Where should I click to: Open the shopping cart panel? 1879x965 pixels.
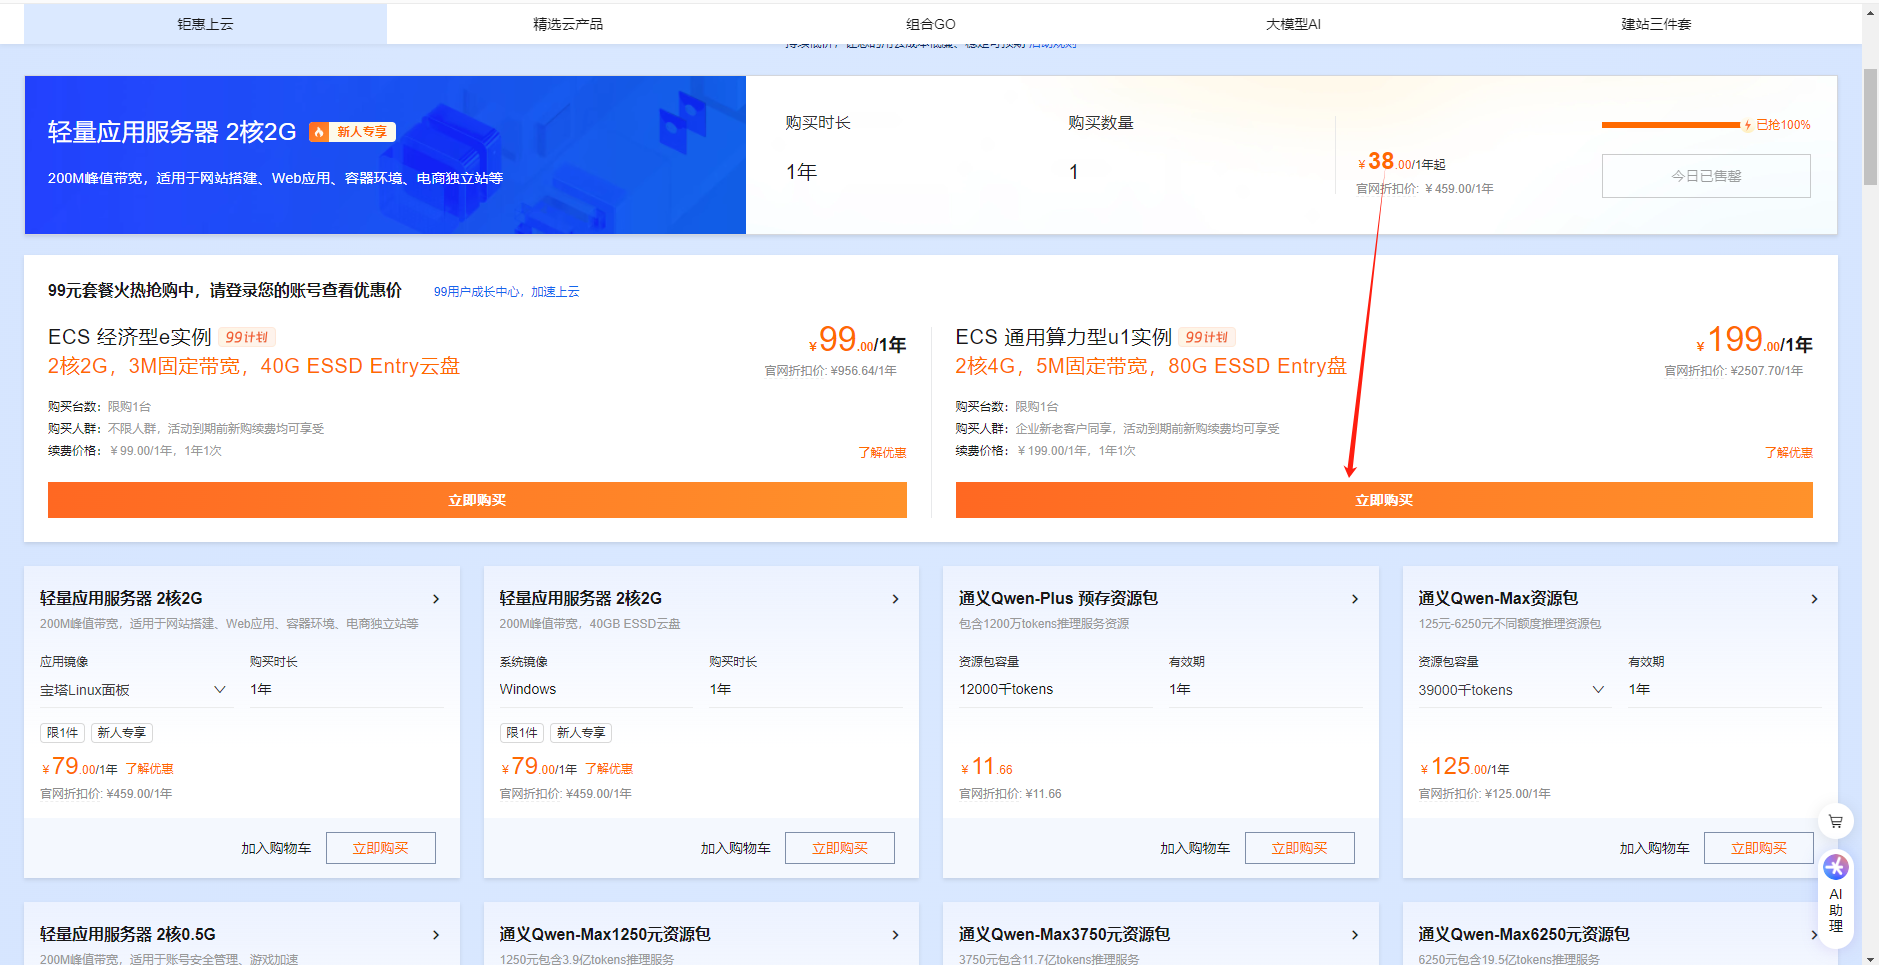[1836, 821]
